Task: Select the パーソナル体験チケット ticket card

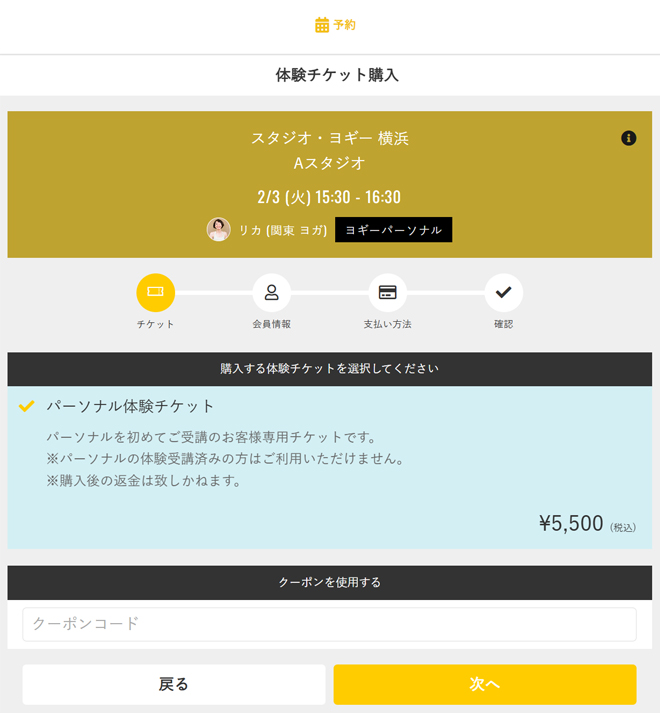Action: [x=329, y=467]
